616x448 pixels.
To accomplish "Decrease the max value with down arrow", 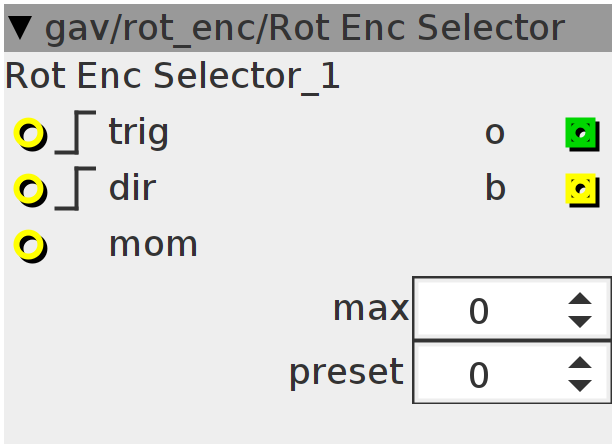I will pyautogui.click(x=580, y=321).
